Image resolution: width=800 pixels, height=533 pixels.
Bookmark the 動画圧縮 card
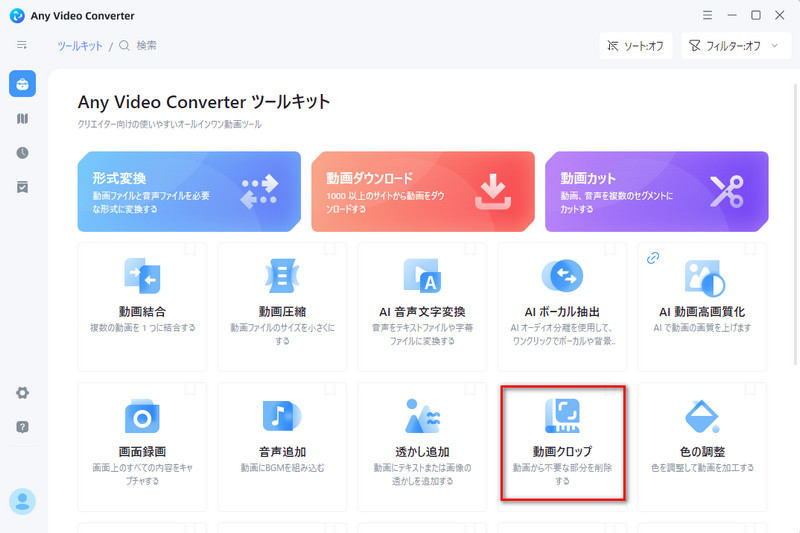pyautogui.click(x=330, y=249)
